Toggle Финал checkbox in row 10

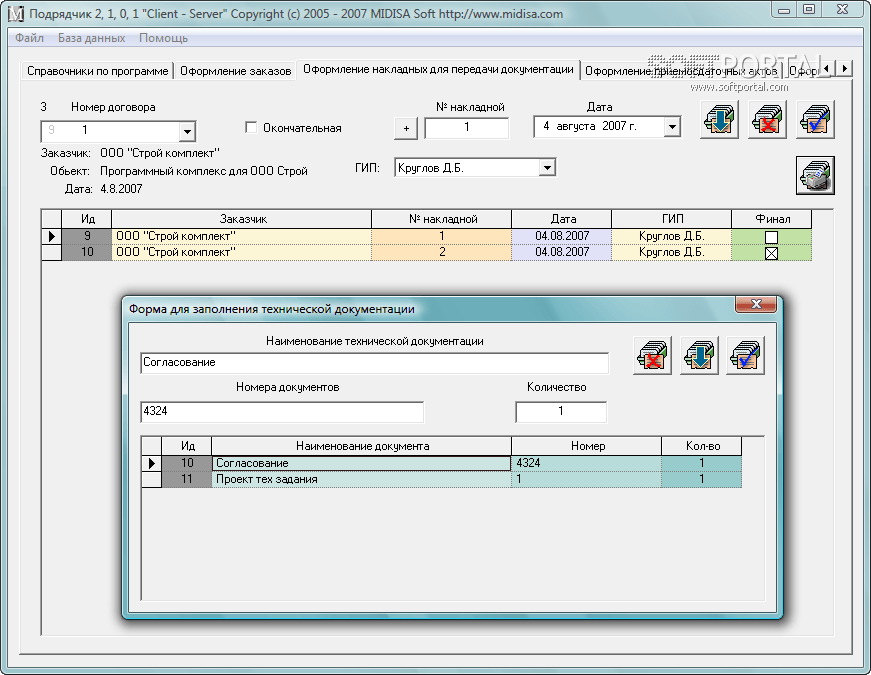click(x=771, y=253)
